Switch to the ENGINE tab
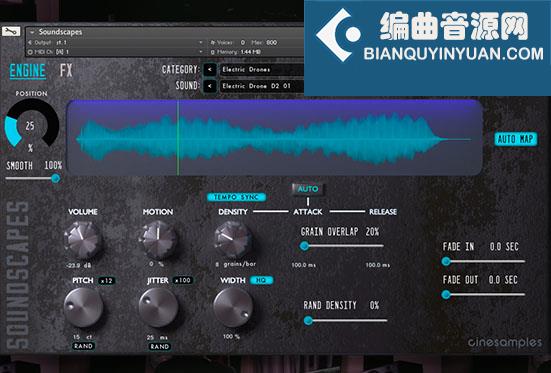The height and width of the screenshot is (373, 551). pyautogui.click(x=27, y=71)
